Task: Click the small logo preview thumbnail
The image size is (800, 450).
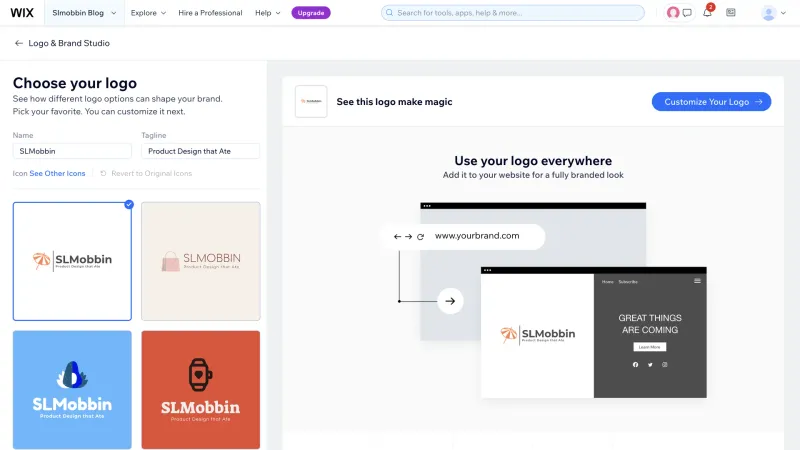Action: pyautogui.click(x=311, y=102)
